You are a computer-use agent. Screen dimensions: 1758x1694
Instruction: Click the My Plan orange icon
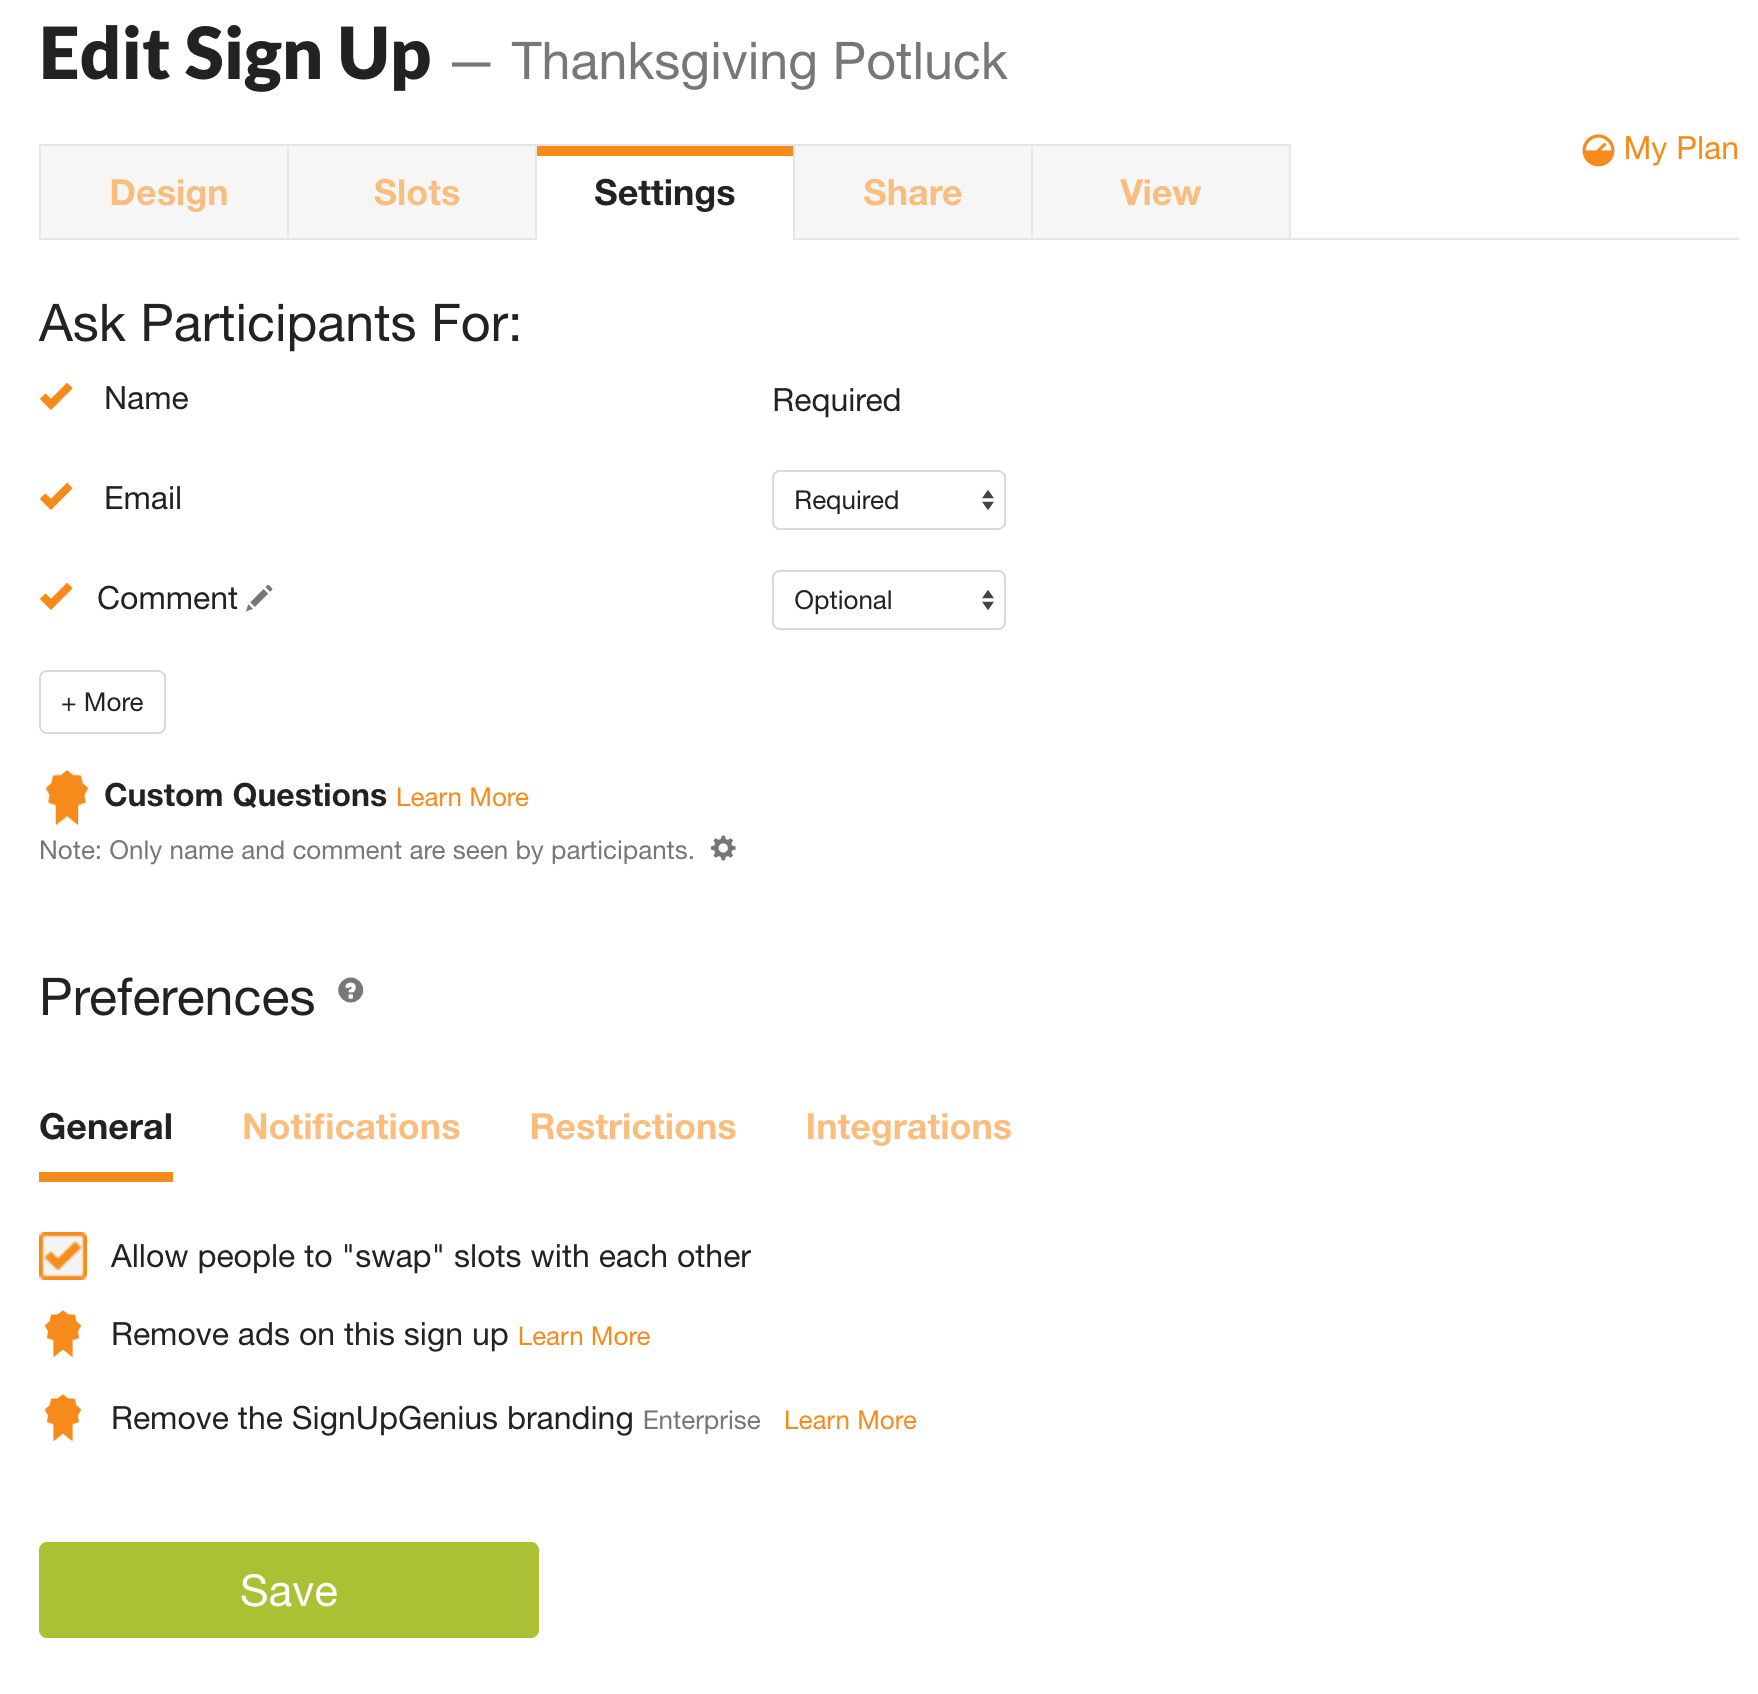click(x=1598, y=149)
